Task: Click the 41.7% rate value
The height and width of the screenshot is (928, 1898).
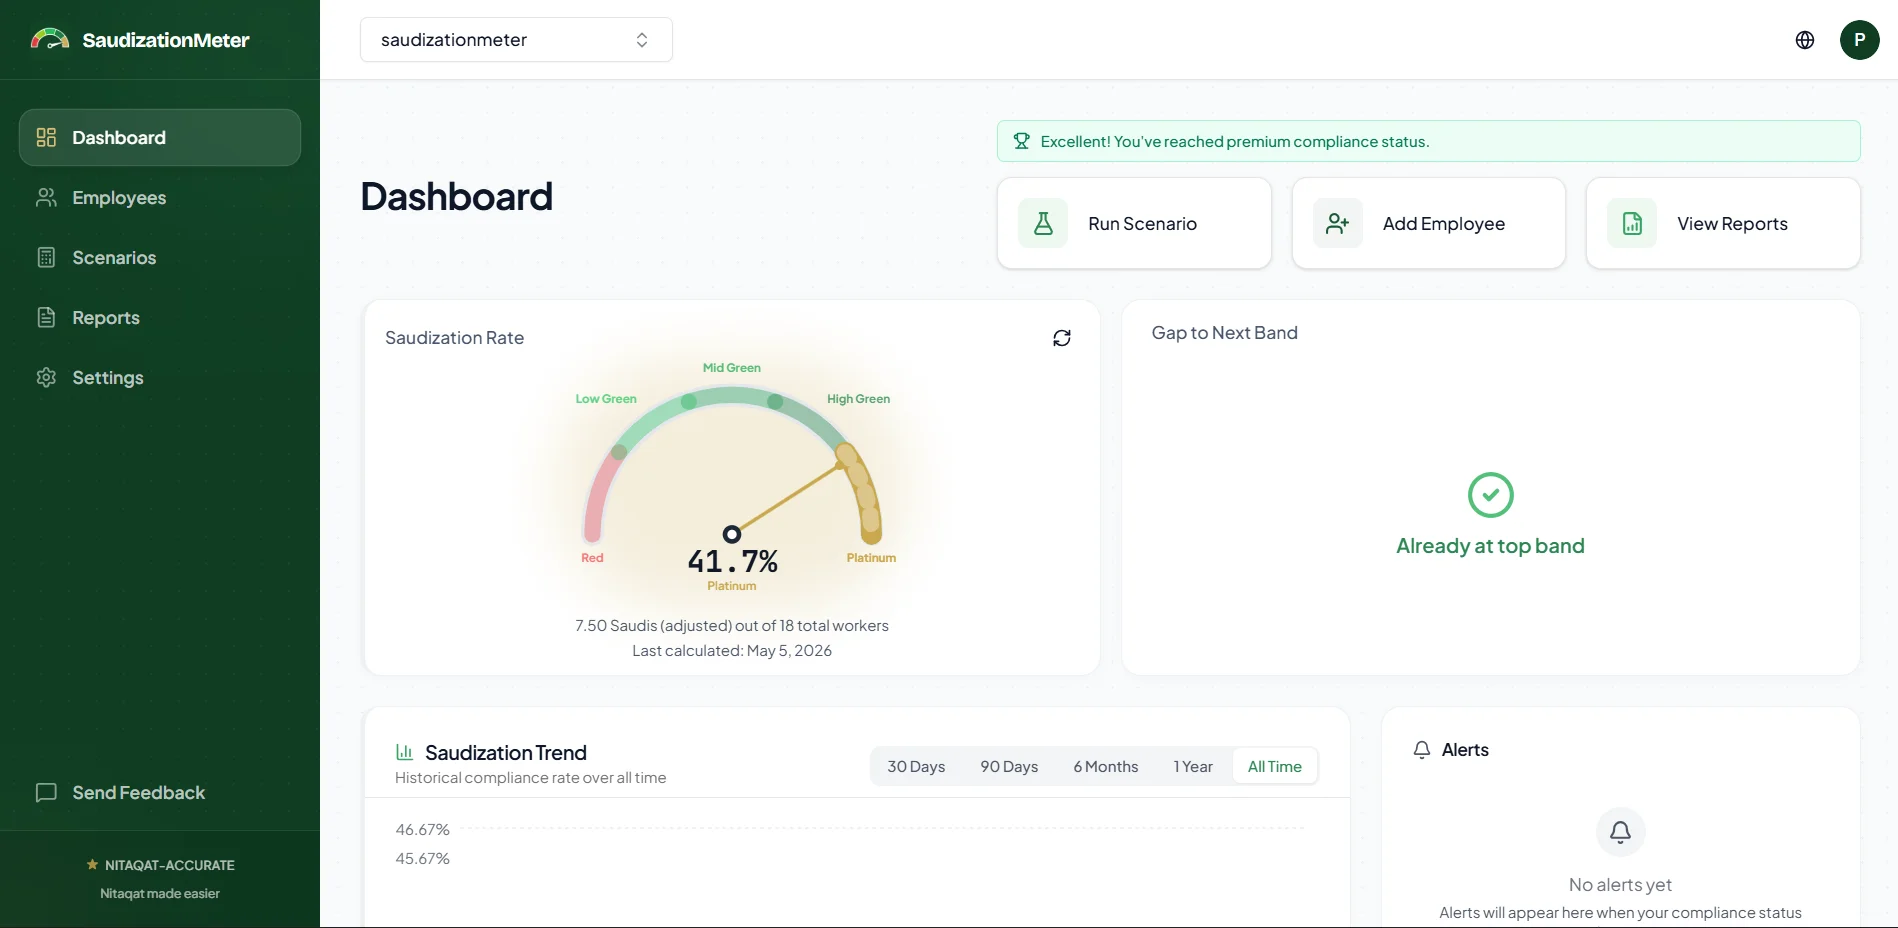Action: [732, 561]
